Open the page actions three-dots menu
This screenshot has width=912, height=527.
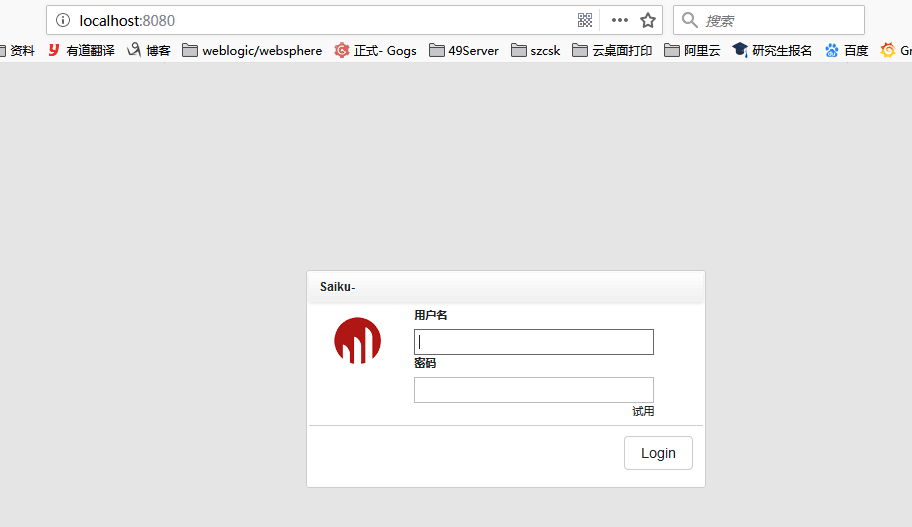(619, 20)
